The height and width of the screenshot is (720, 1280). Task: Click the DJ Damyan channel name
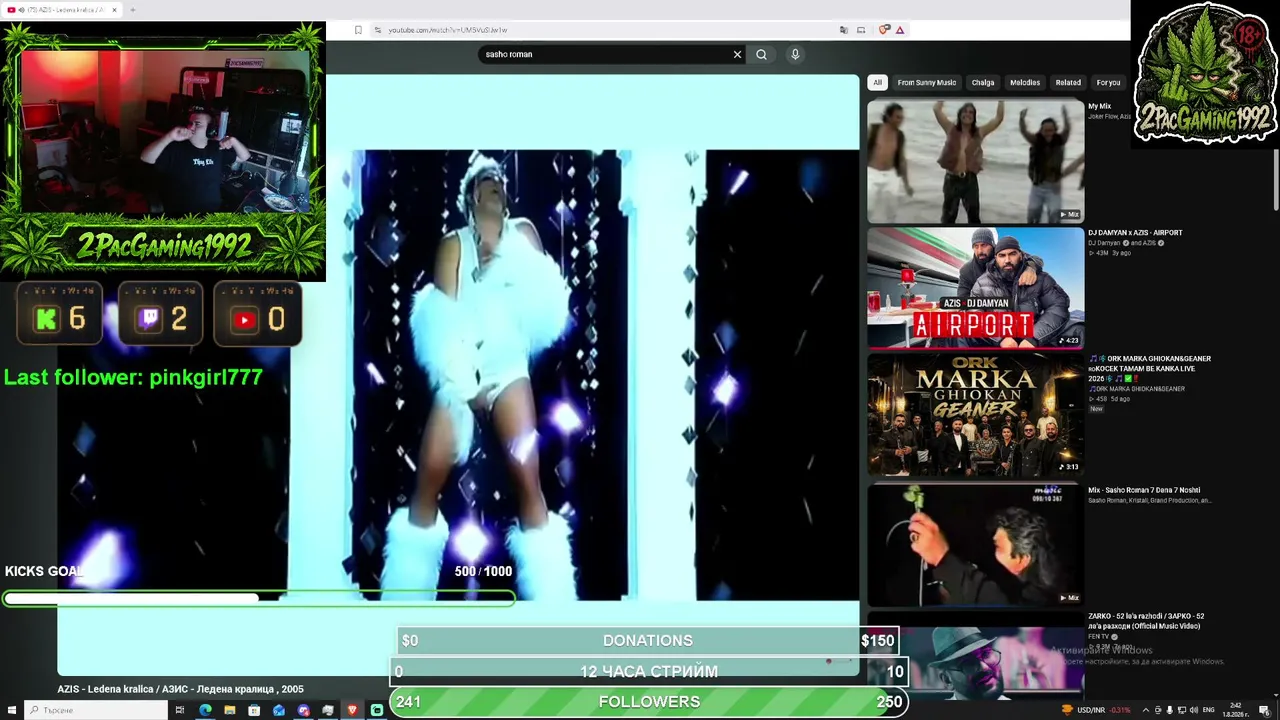(1104, 243)
